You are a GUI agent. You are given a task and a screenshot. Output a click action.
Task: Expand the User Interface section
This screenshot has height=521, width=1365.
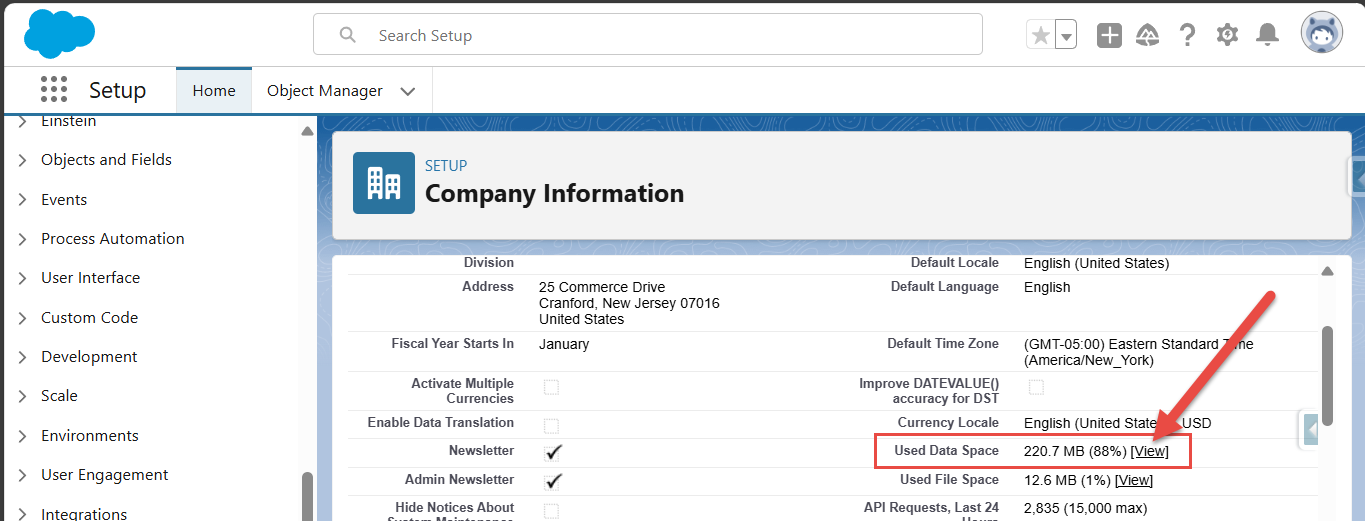[22, 278]
